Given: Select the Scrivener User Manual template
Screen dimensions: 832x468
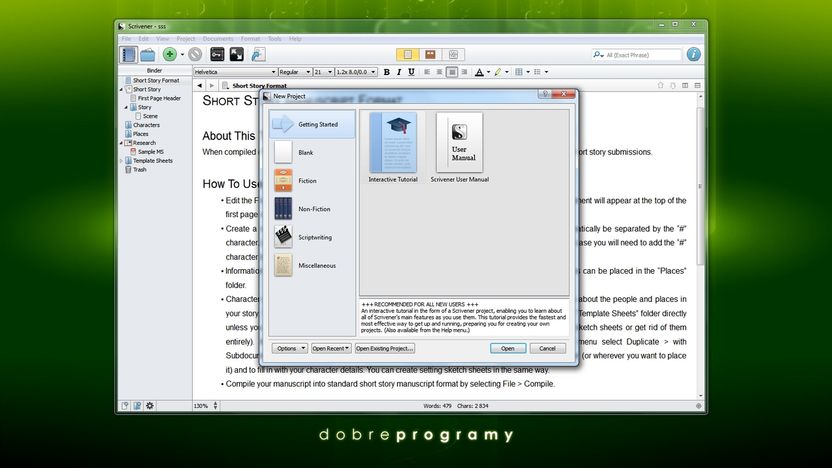Looking at the screenshot, I should tap(460, 148).
